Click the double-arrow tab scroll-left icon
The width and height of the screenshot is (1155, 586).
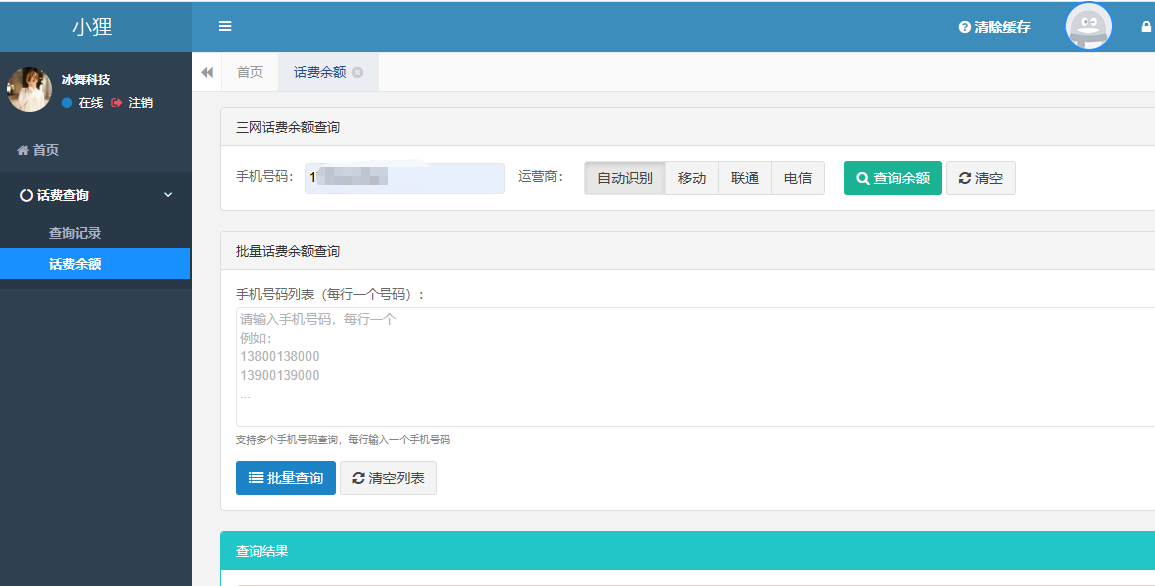click(207, 72)
